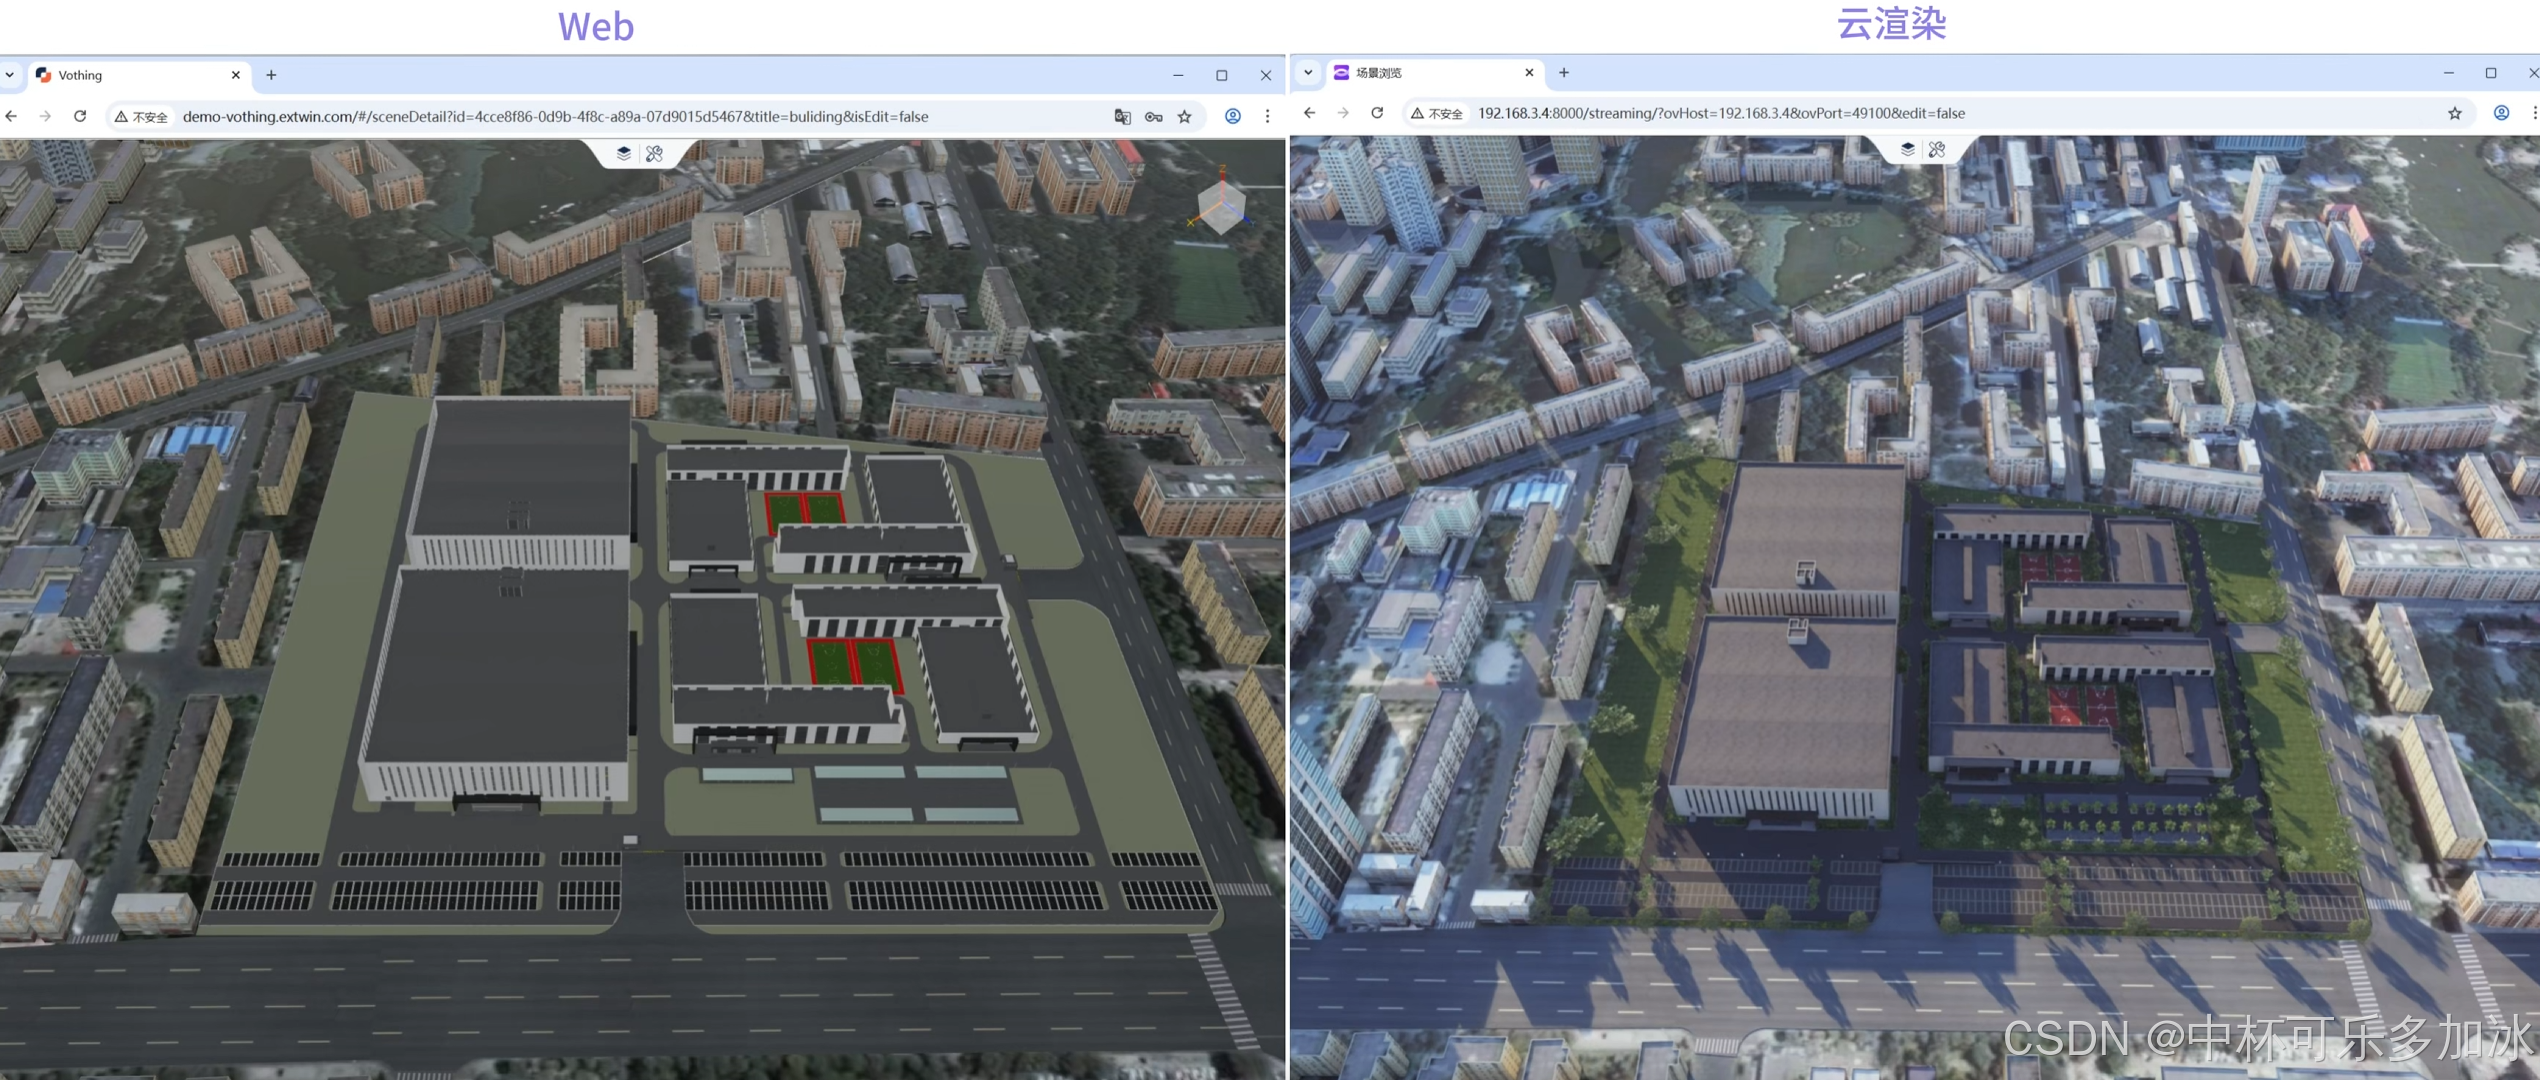Click the XYZ orientation cube gizmo
Screen dimensions: 2540x1080
tap(1221, 208)
